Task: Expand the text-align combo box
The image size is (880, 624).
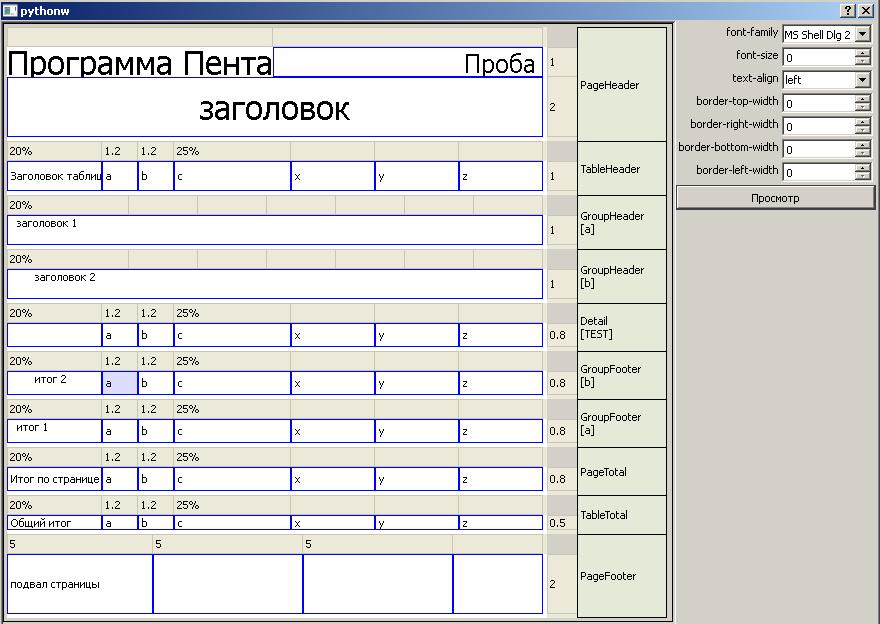Action: [x=863, y=80]
